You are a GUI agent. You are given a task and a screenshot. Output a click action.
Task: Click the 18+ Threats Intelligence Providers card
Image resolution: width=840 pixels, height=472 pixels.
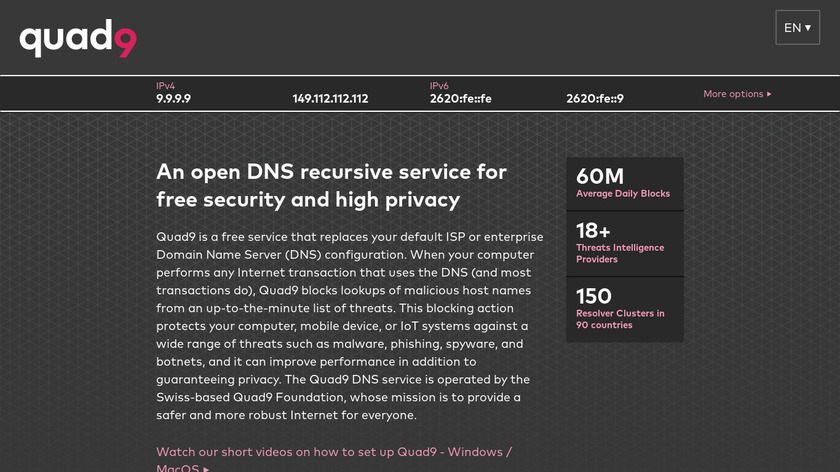(625, 244)
